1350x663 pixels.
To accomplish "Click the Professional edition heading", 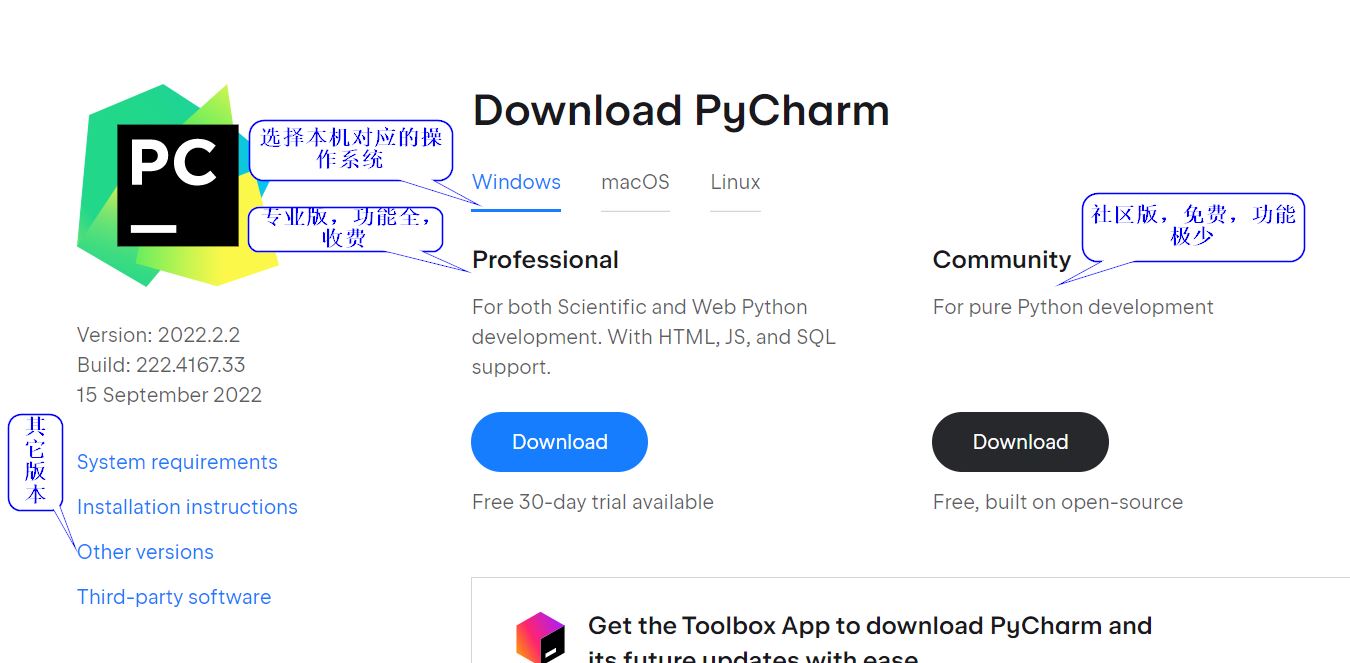I will point(545,260).
